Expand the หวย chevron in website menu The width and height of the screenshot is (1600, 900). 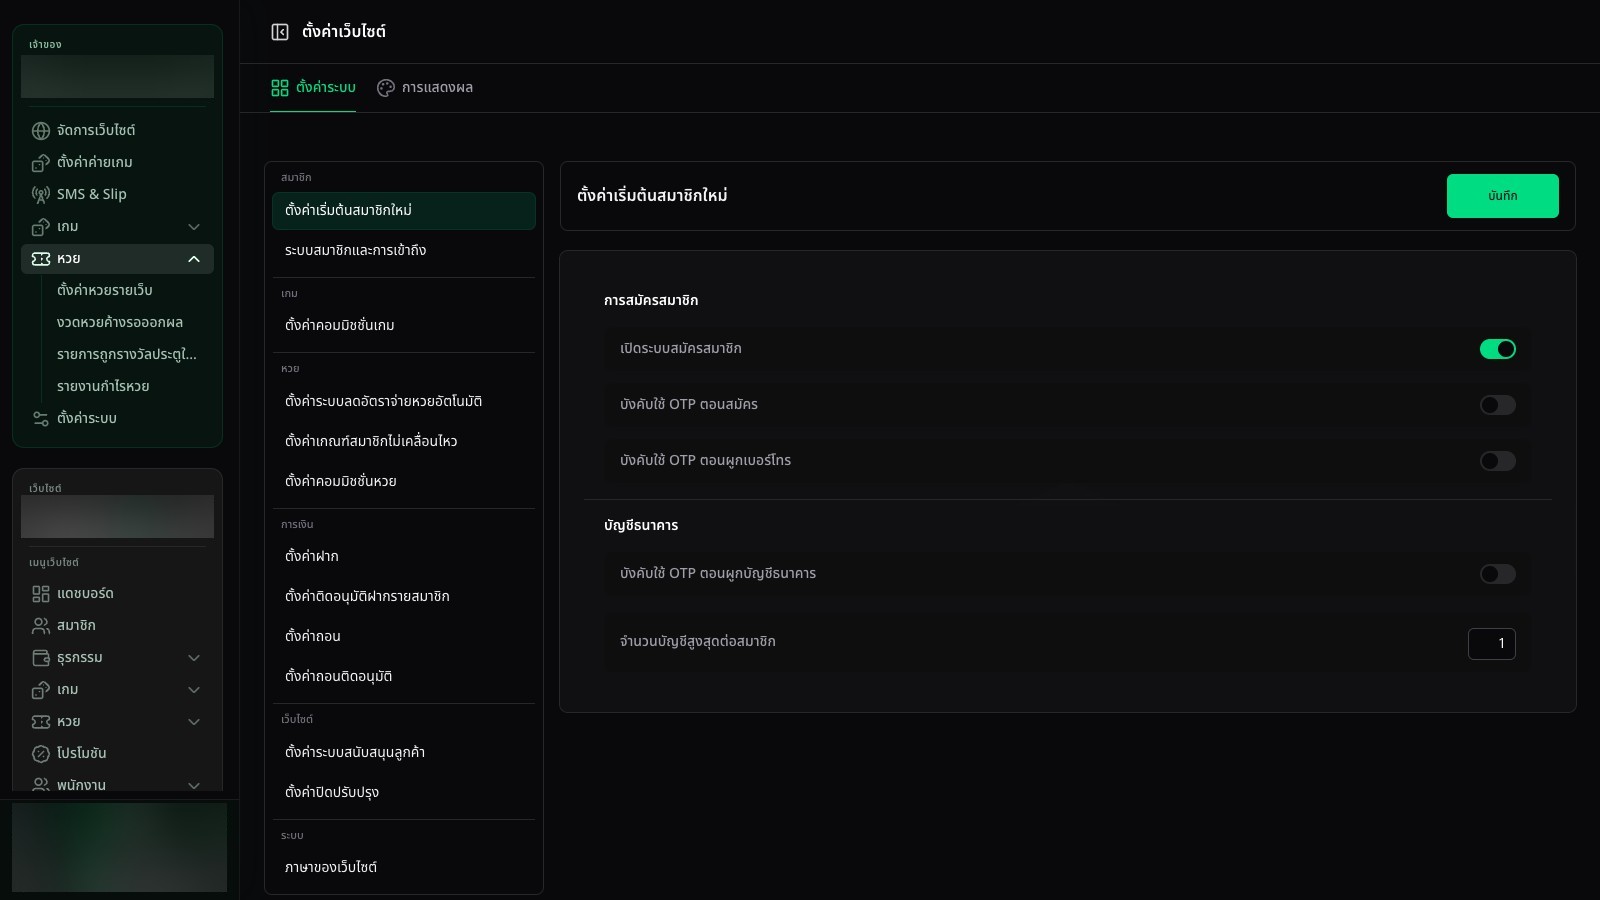click(x=194, y=722)
